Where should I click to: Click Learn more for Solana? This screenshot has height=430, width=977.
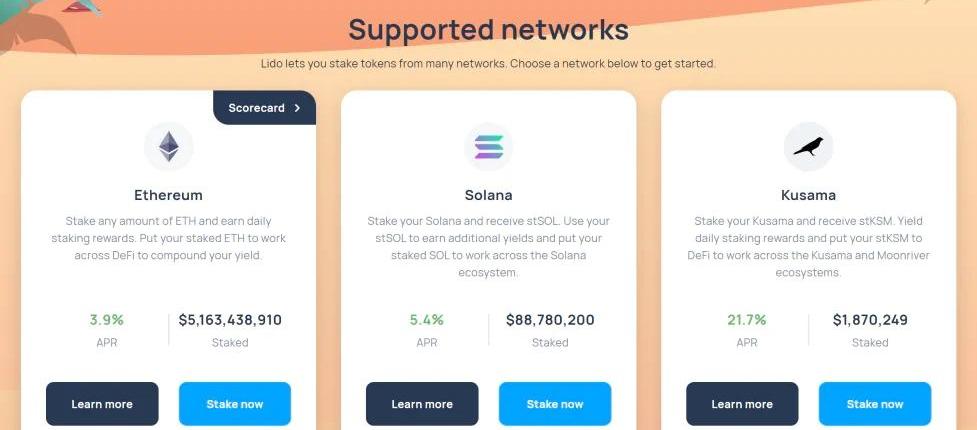tap(422, 404)
